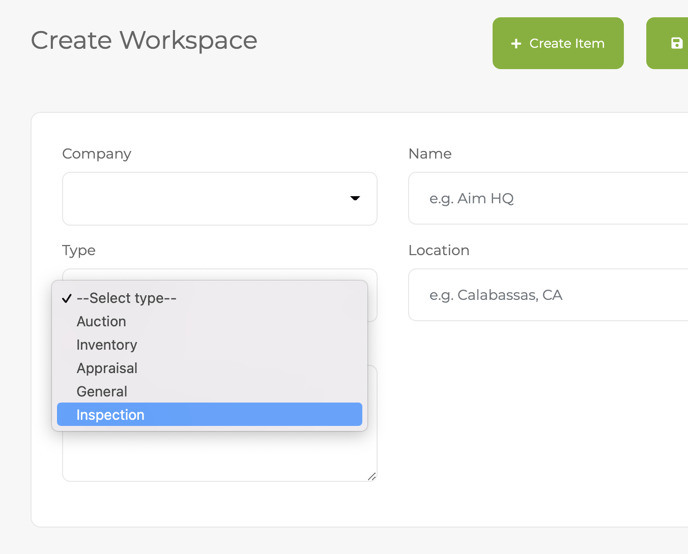
Task: Click the Create Workspace heading
Action: point(144,40)
